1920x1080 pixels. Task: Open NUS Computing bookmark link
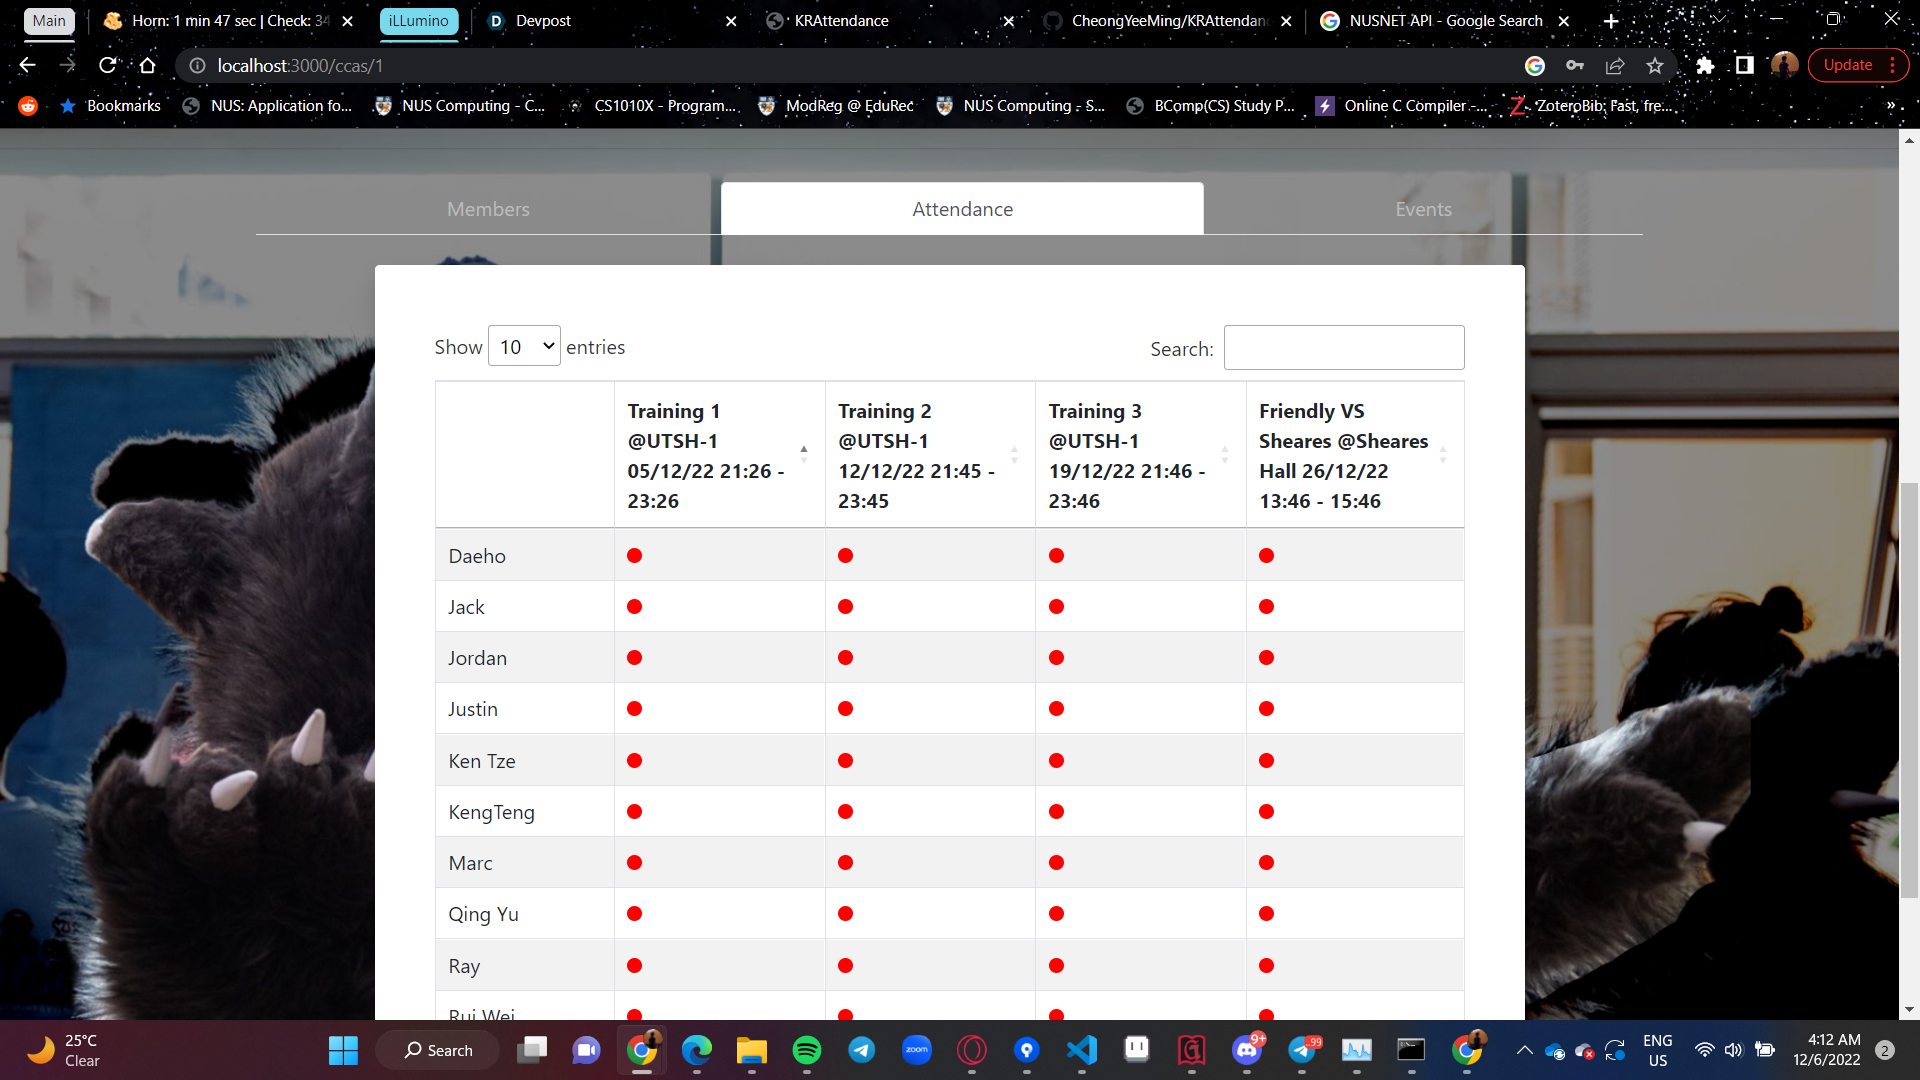coord(460,105)
